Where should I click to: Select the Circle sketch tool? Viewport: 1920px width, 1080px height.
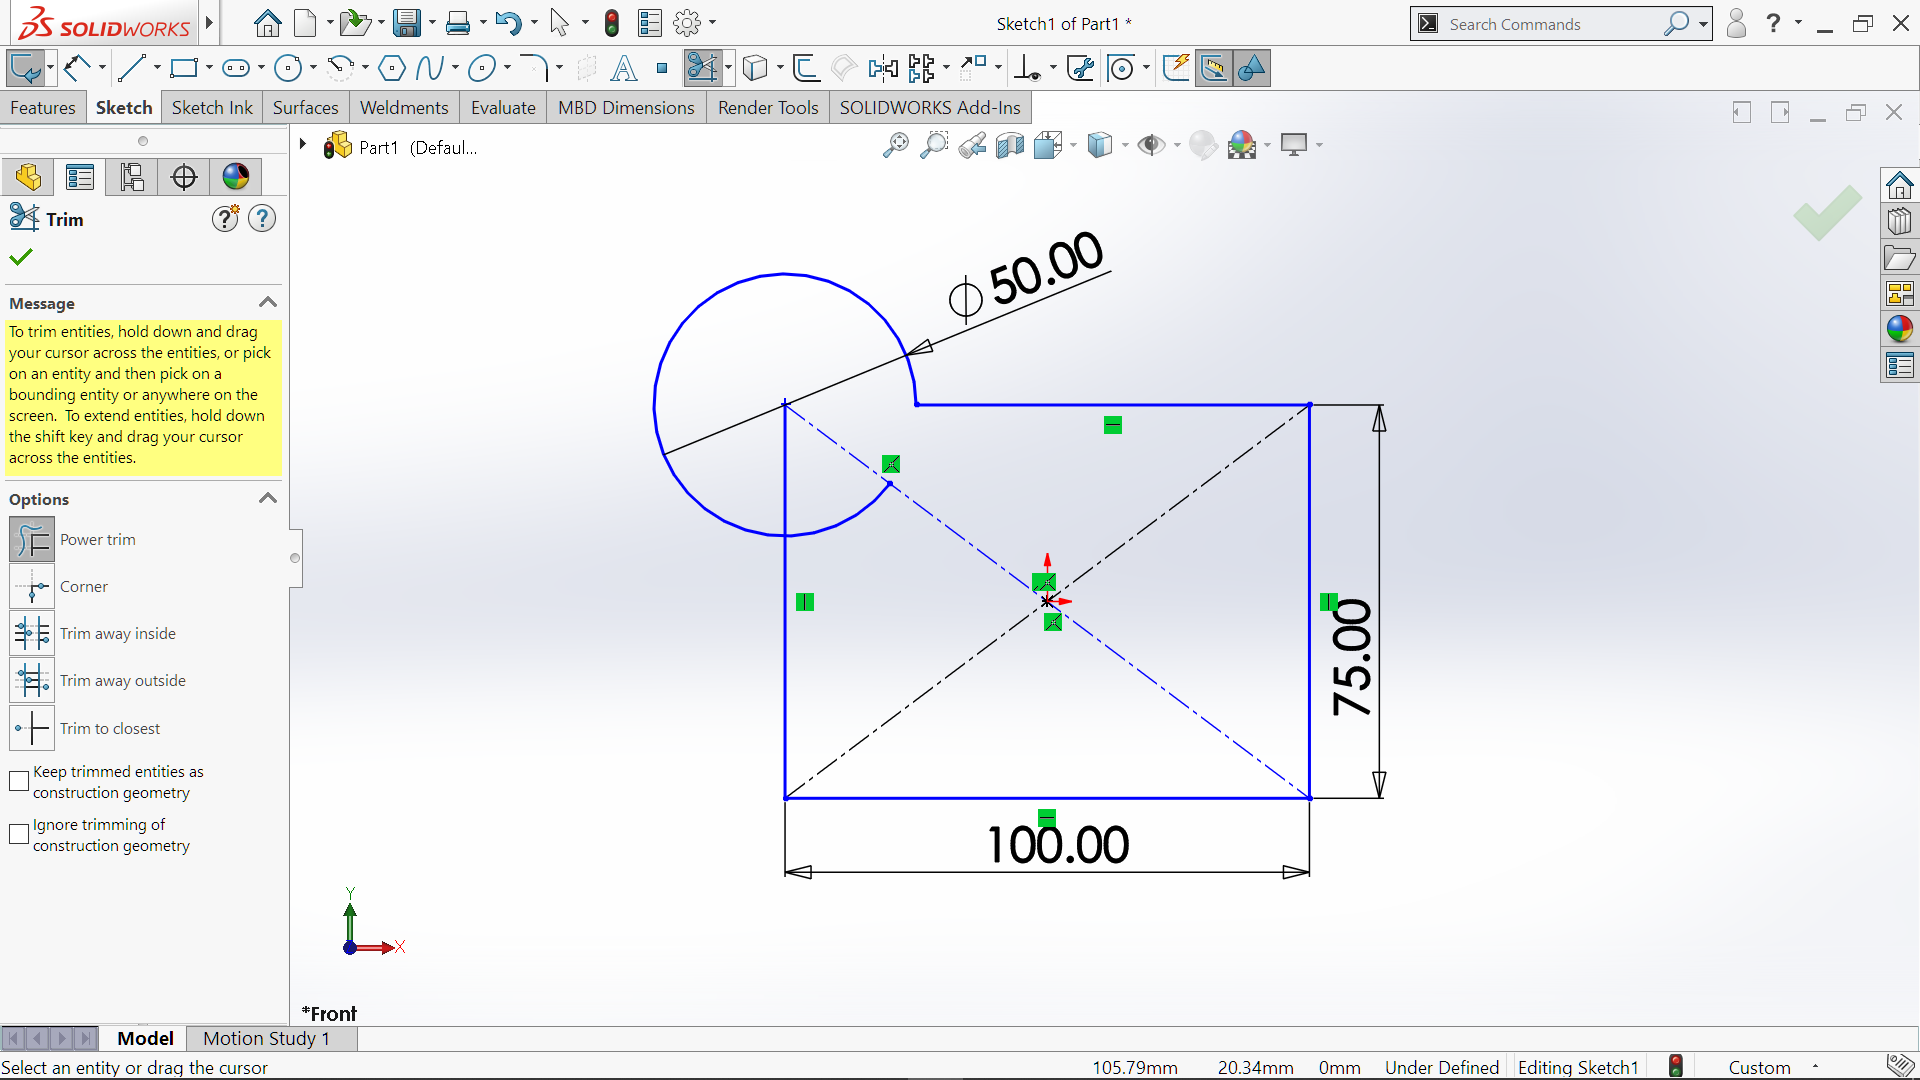(288, 68)
